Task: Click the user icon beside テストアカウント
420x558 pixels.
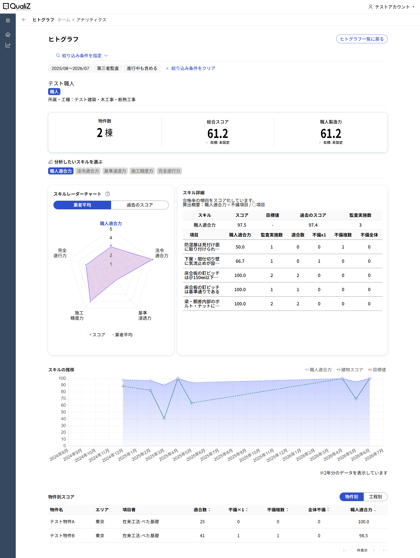Action: pyautogui.click(x=370, y=7)
